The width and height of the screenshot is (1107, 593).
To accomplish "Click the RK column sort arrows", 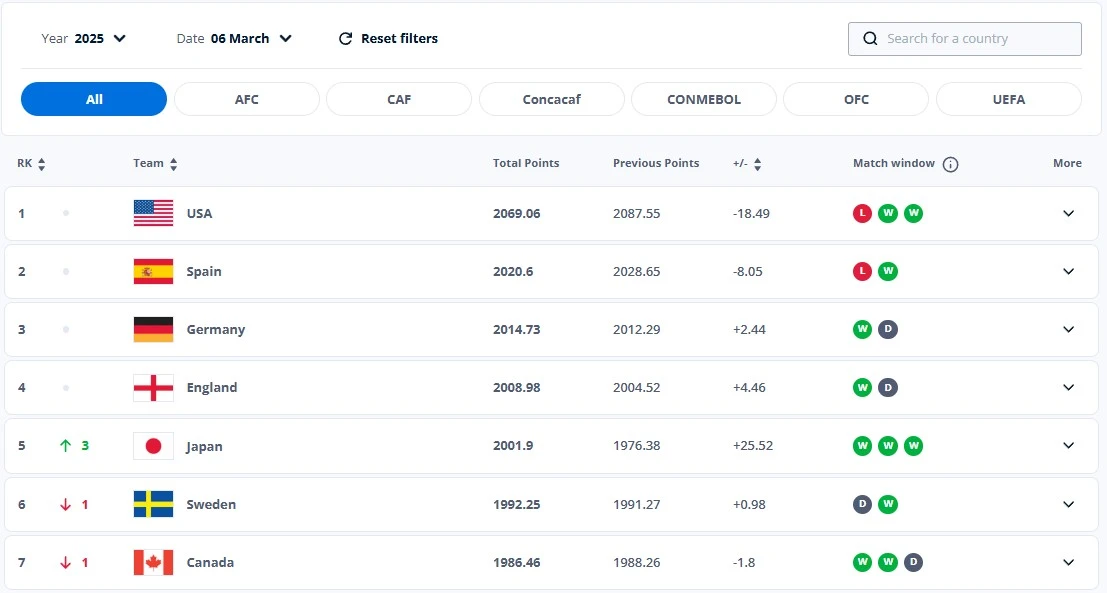I will pos(41,164).
